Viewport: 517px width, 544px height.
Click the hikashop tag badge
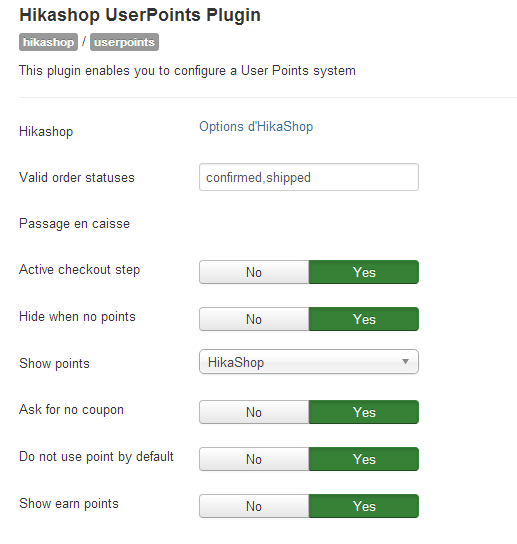coord(48,42)
